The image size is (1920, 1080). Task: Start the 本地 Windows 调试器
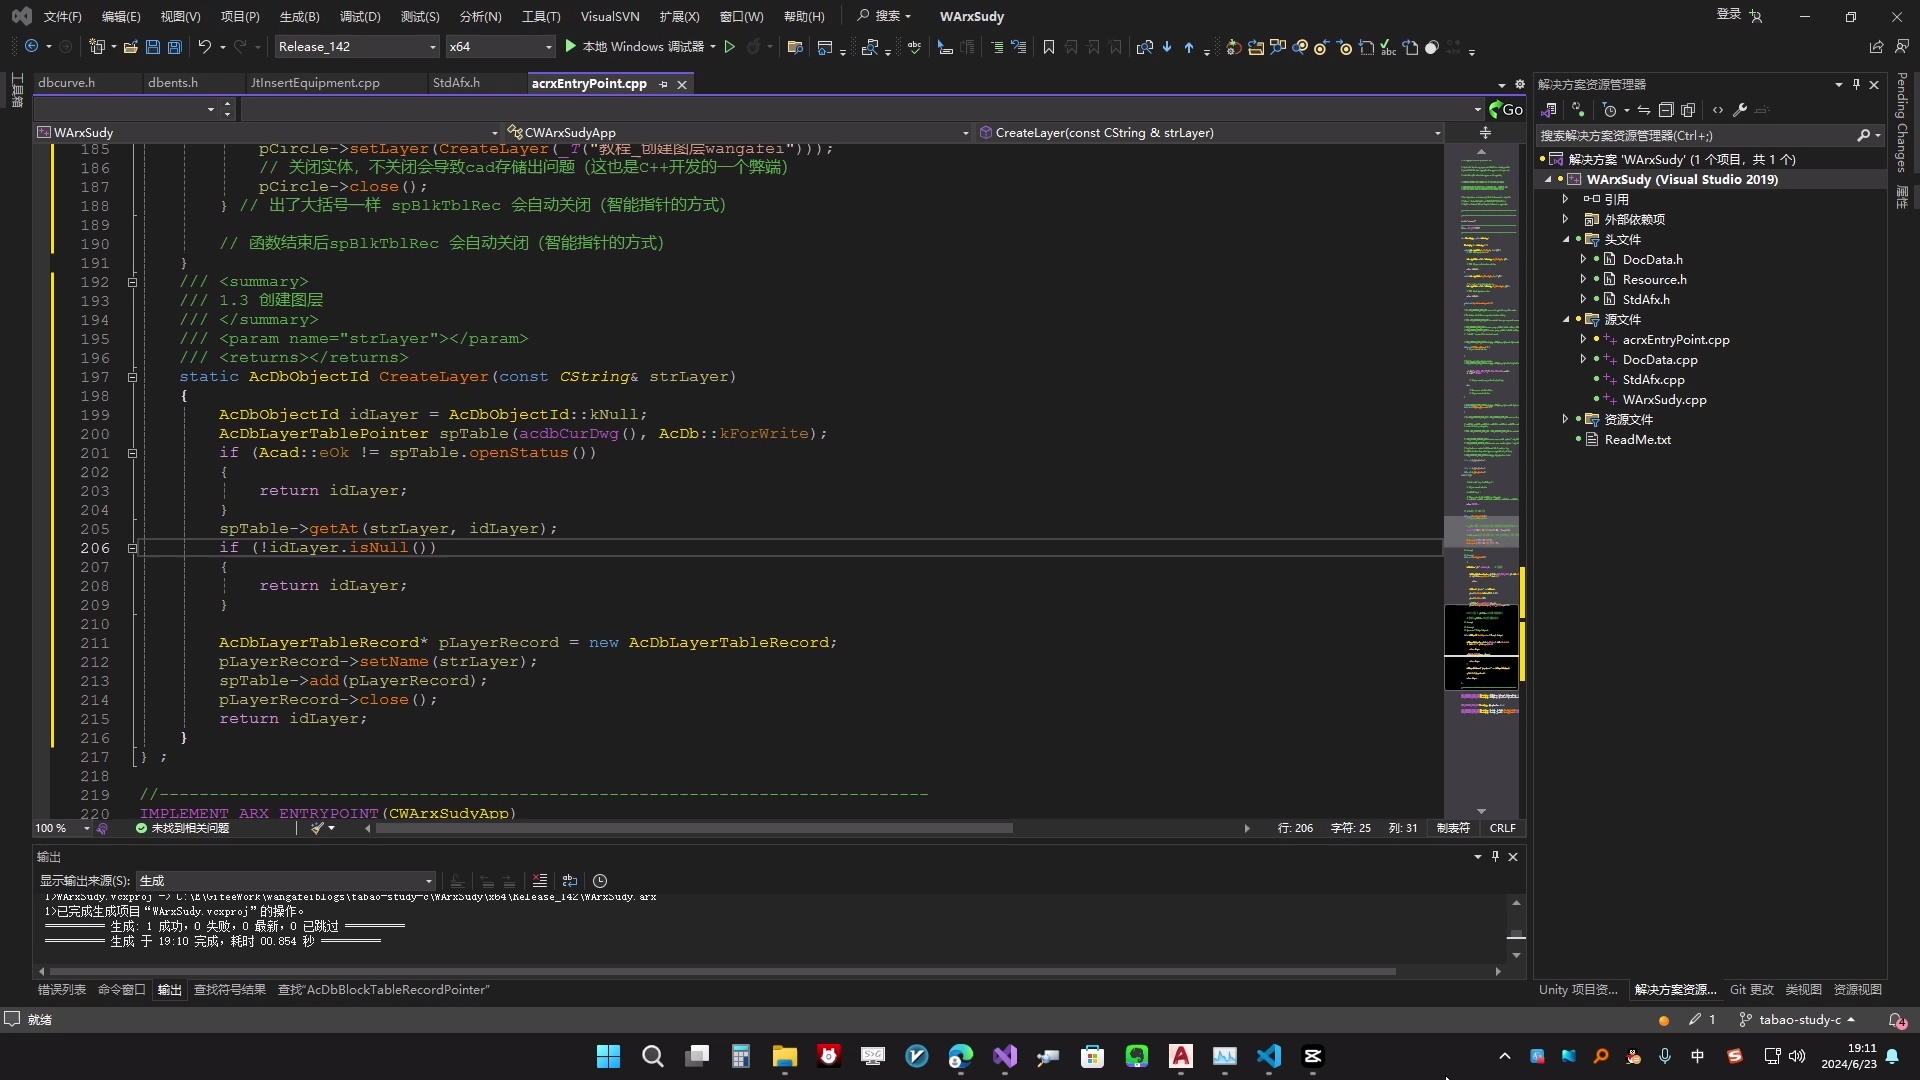point(640,46)
